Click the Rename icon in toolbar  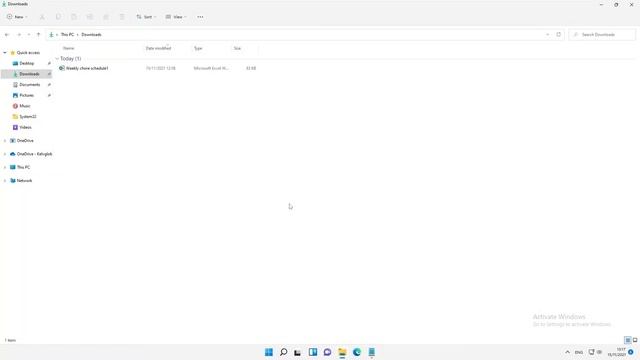coord(90,17)
